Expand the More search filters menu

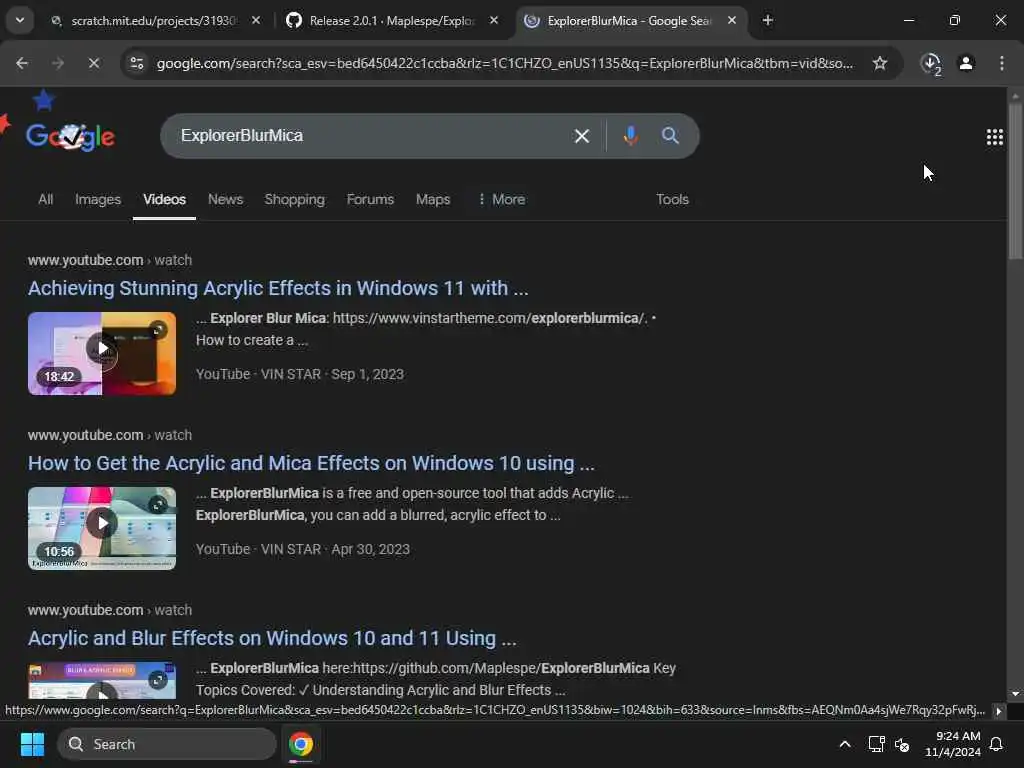pos(502,199)
